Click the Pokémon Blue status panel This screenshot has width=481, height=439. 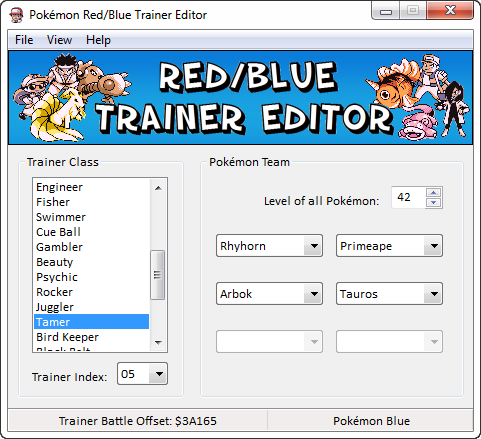click(x=371, y=421)
